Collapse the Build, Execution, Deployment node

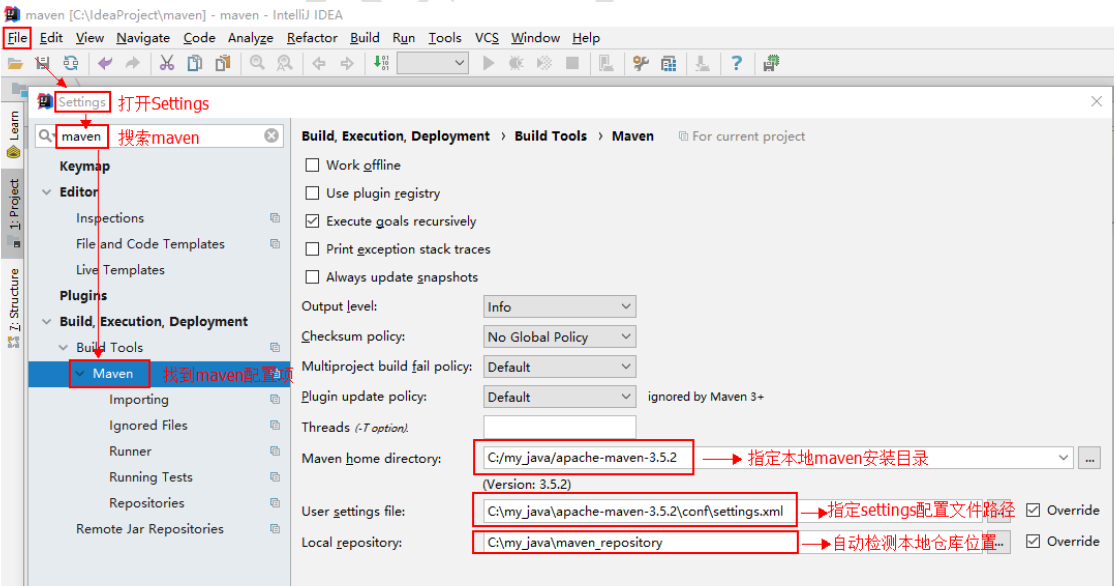[x=47, y=322]
